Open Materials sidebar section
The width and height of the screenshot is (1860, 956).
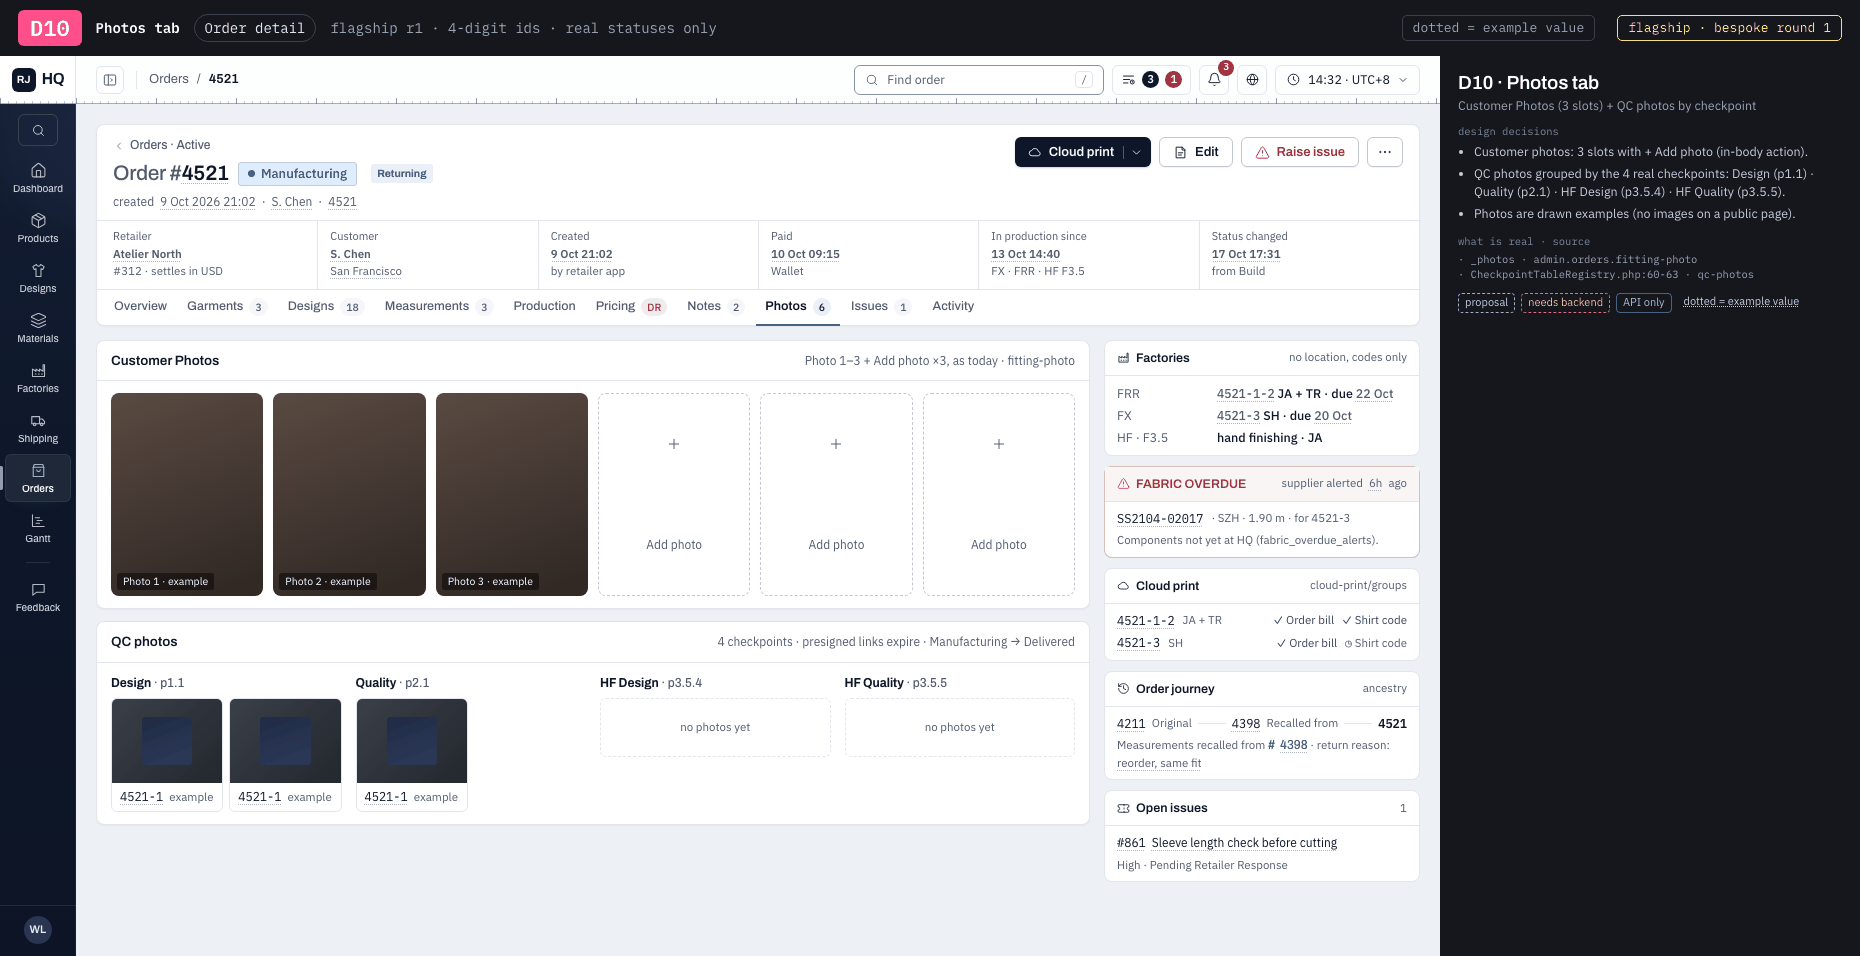click(38, 328)
